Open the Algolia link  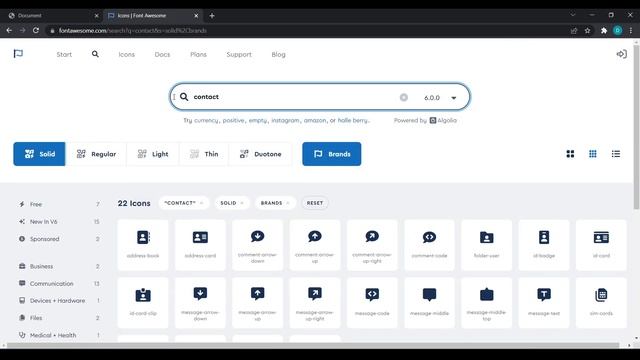pyautogui.click(x=443, y=120)
